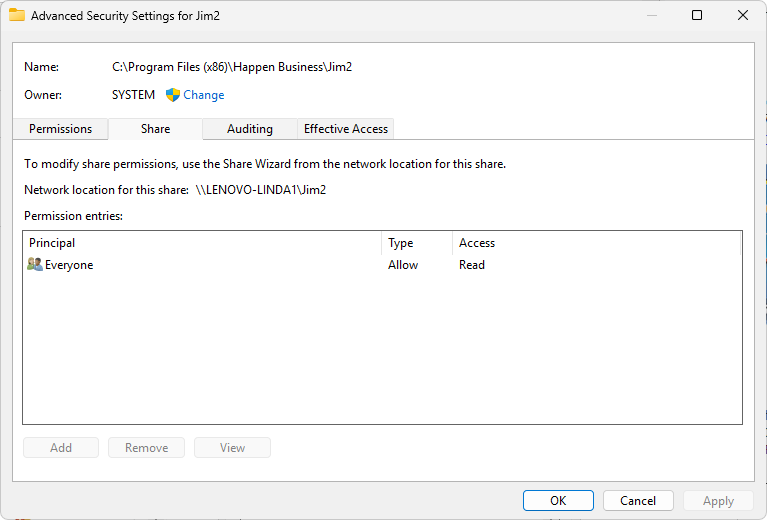Click the Remove button
The image size is (767, 520).
point(147,448)
